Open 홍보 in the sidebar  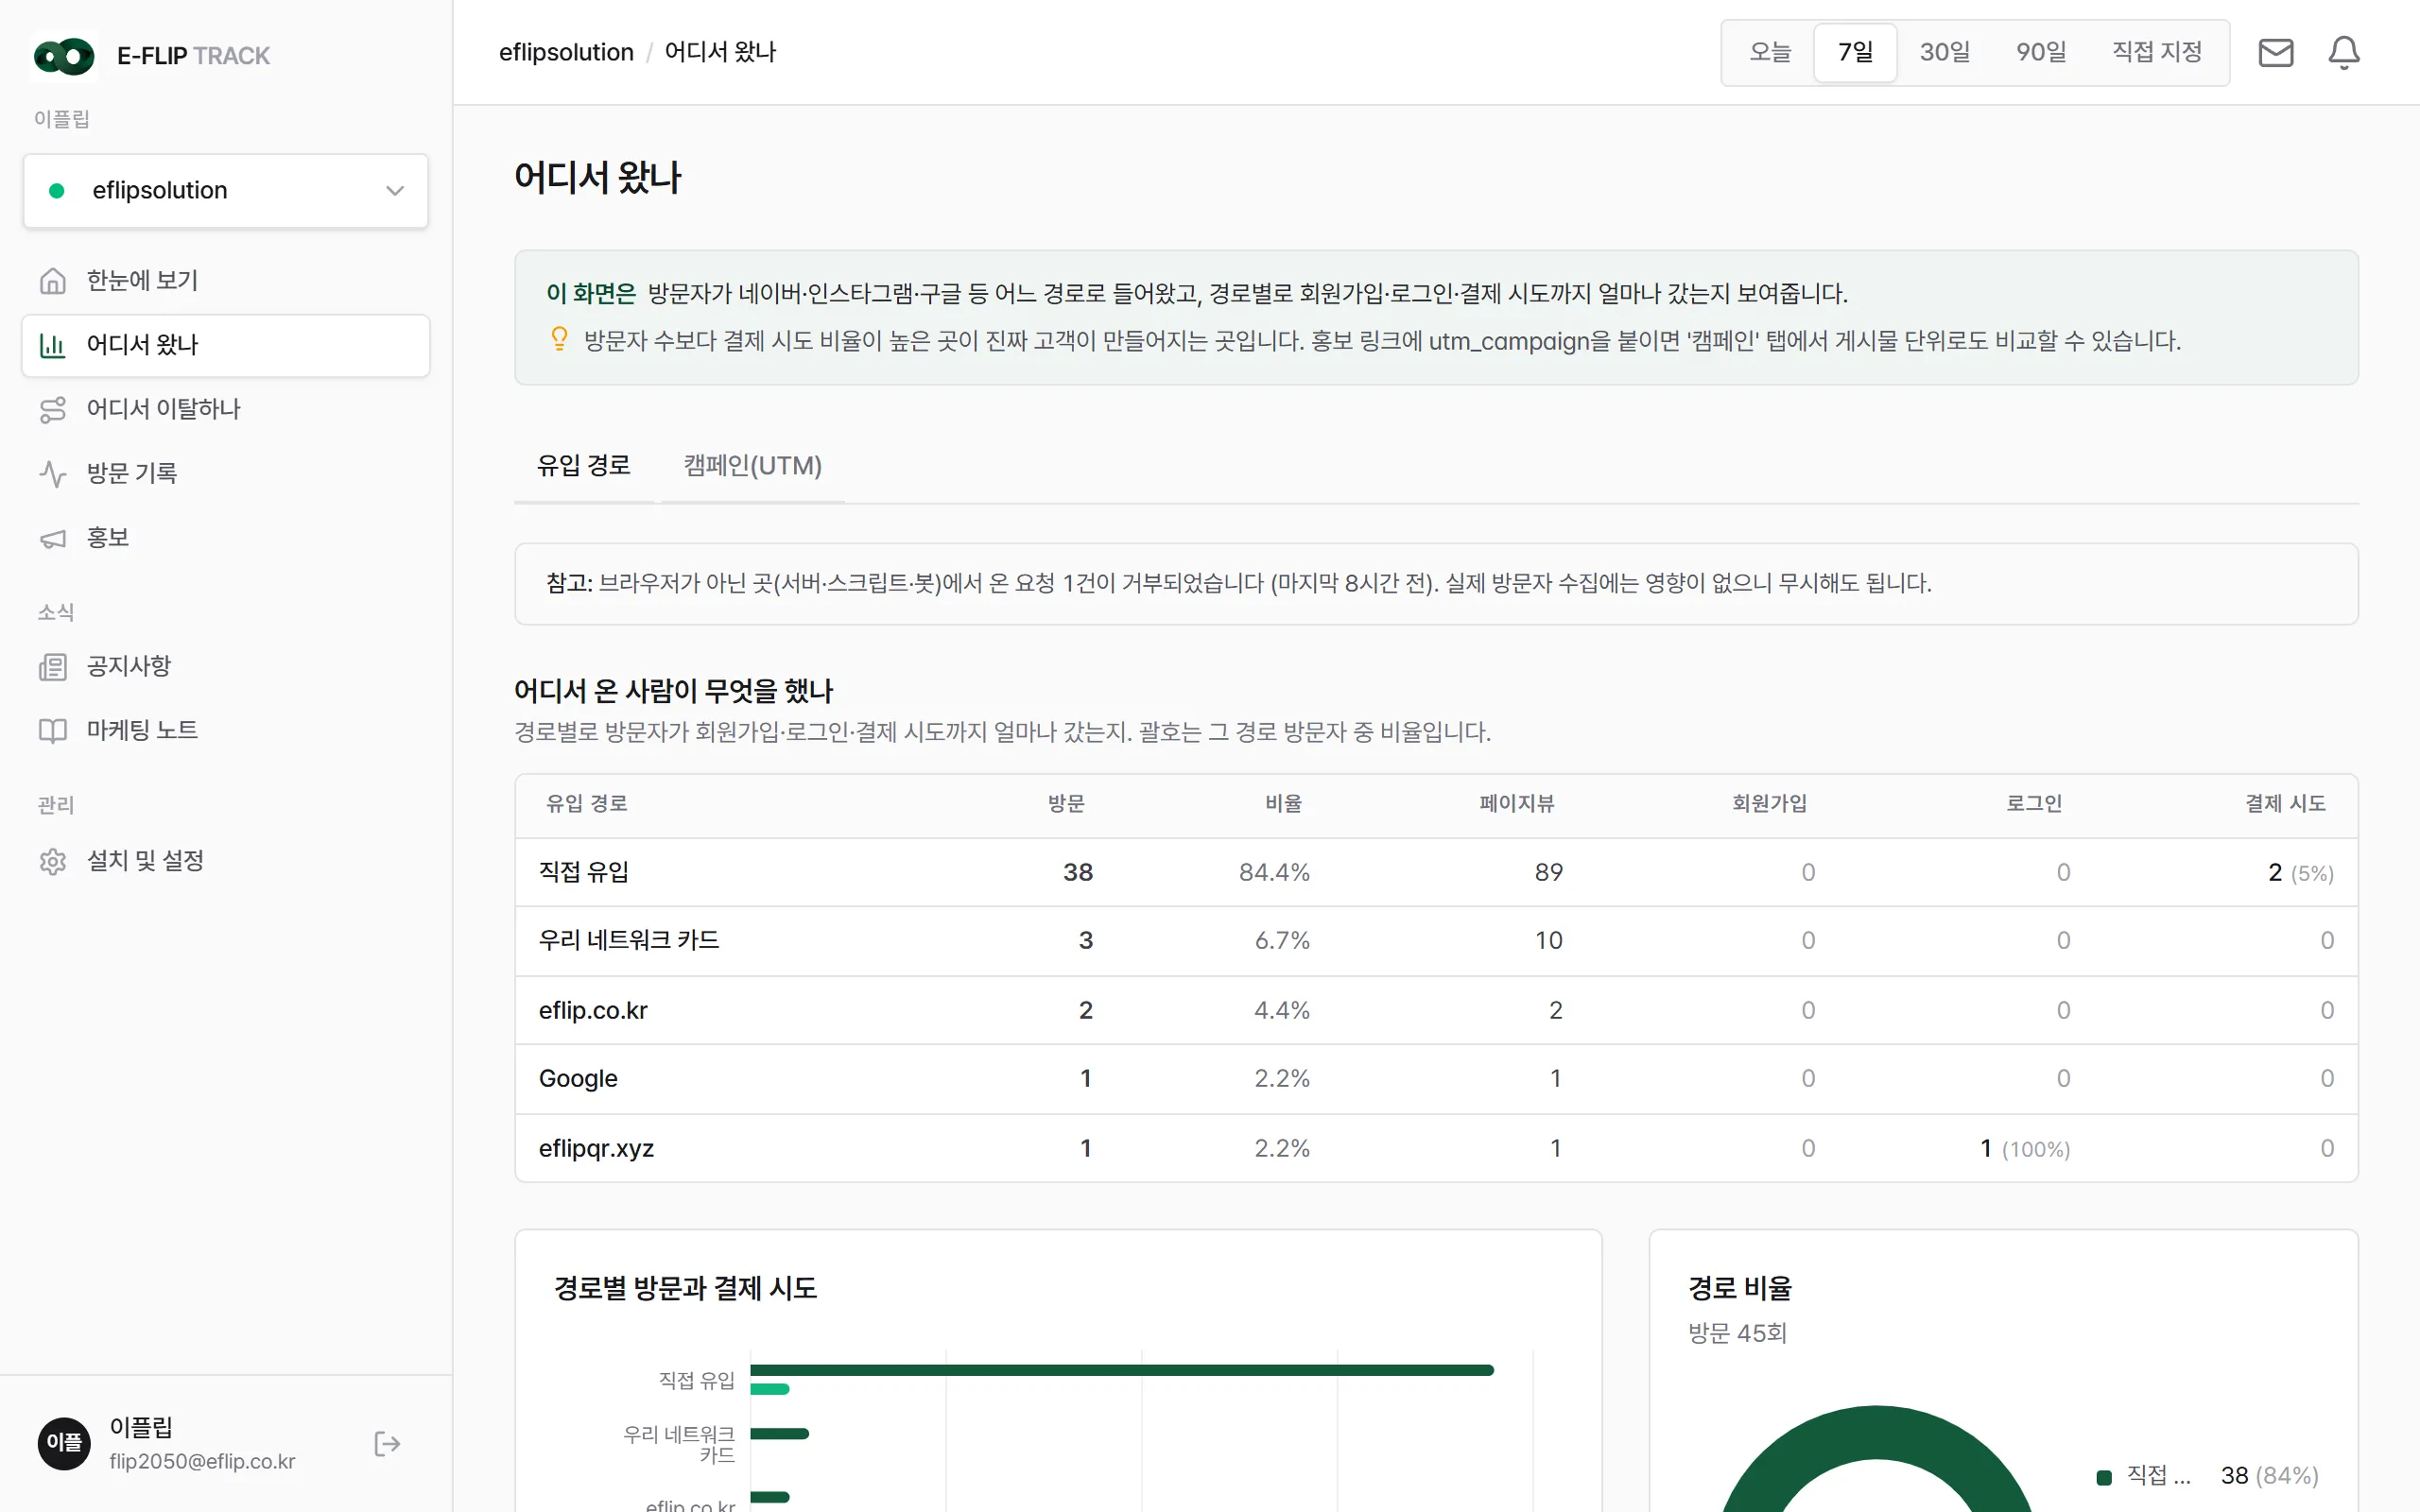click(226, 539)
